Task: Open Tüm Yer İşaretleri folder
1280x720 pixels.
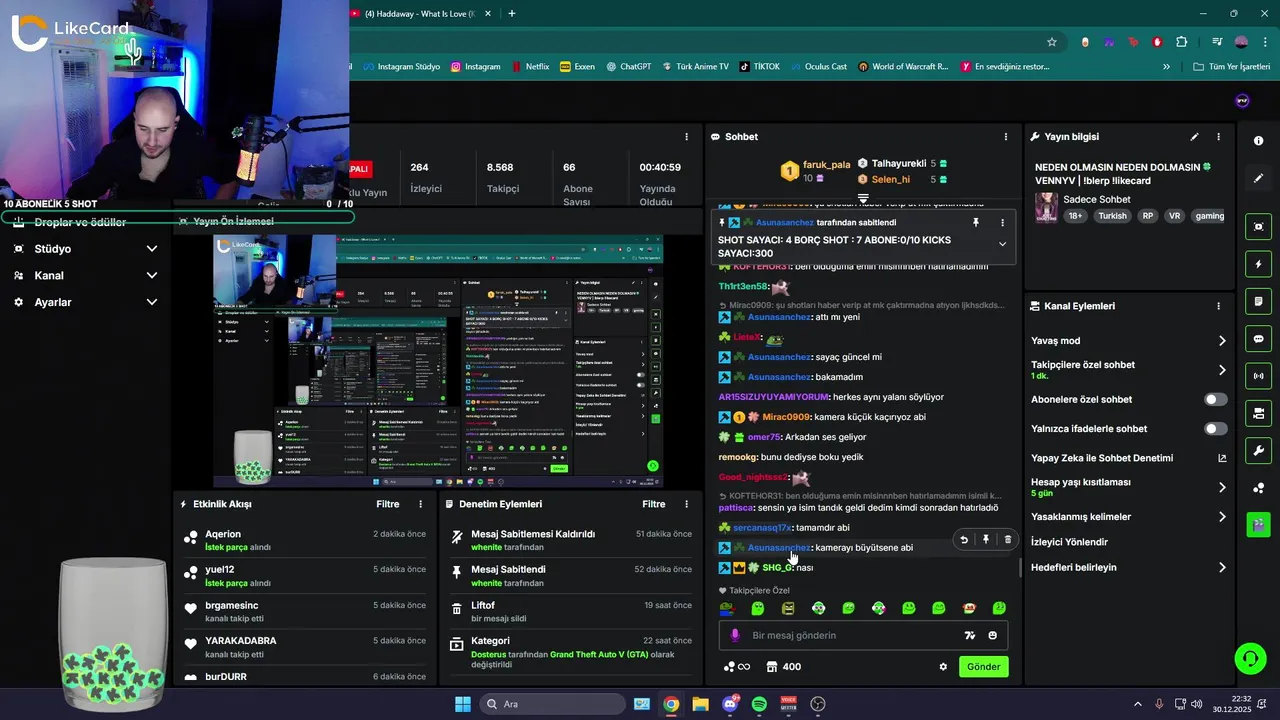Action: pyautogui.click(x=1231, y=67)
